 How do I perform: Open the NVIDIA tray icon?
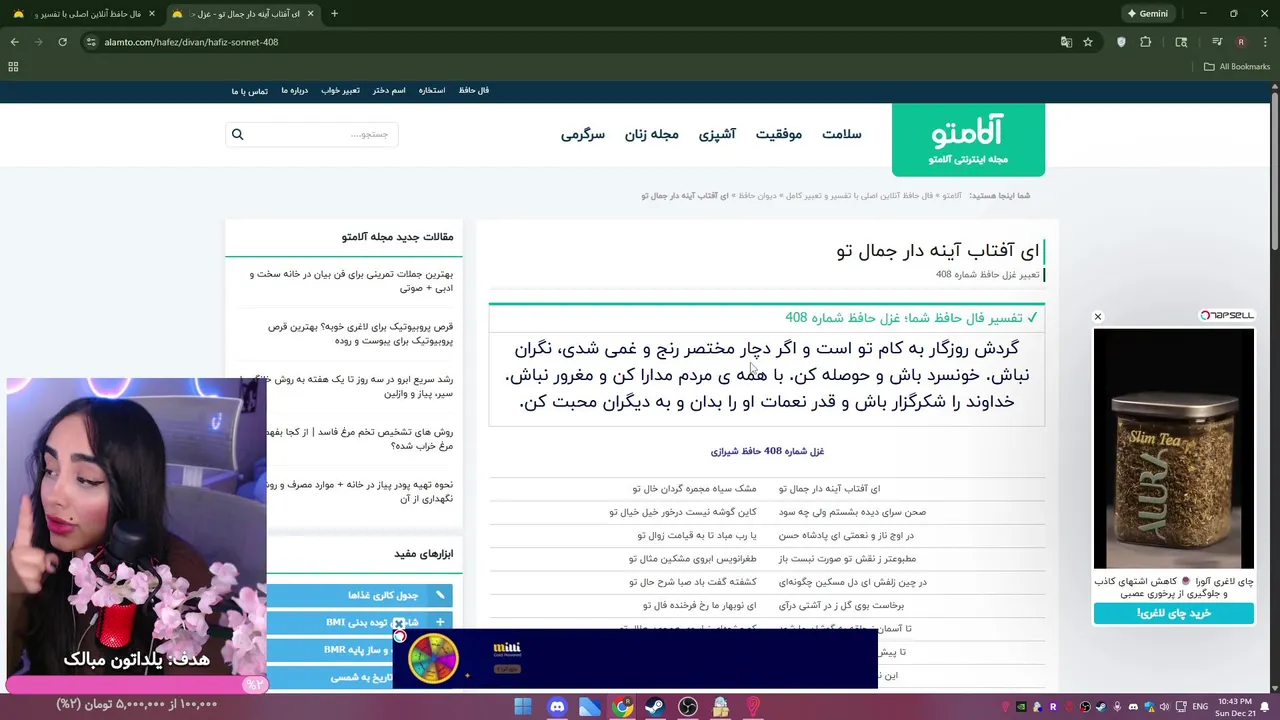pyautogui.click(x=1021, y=707)
